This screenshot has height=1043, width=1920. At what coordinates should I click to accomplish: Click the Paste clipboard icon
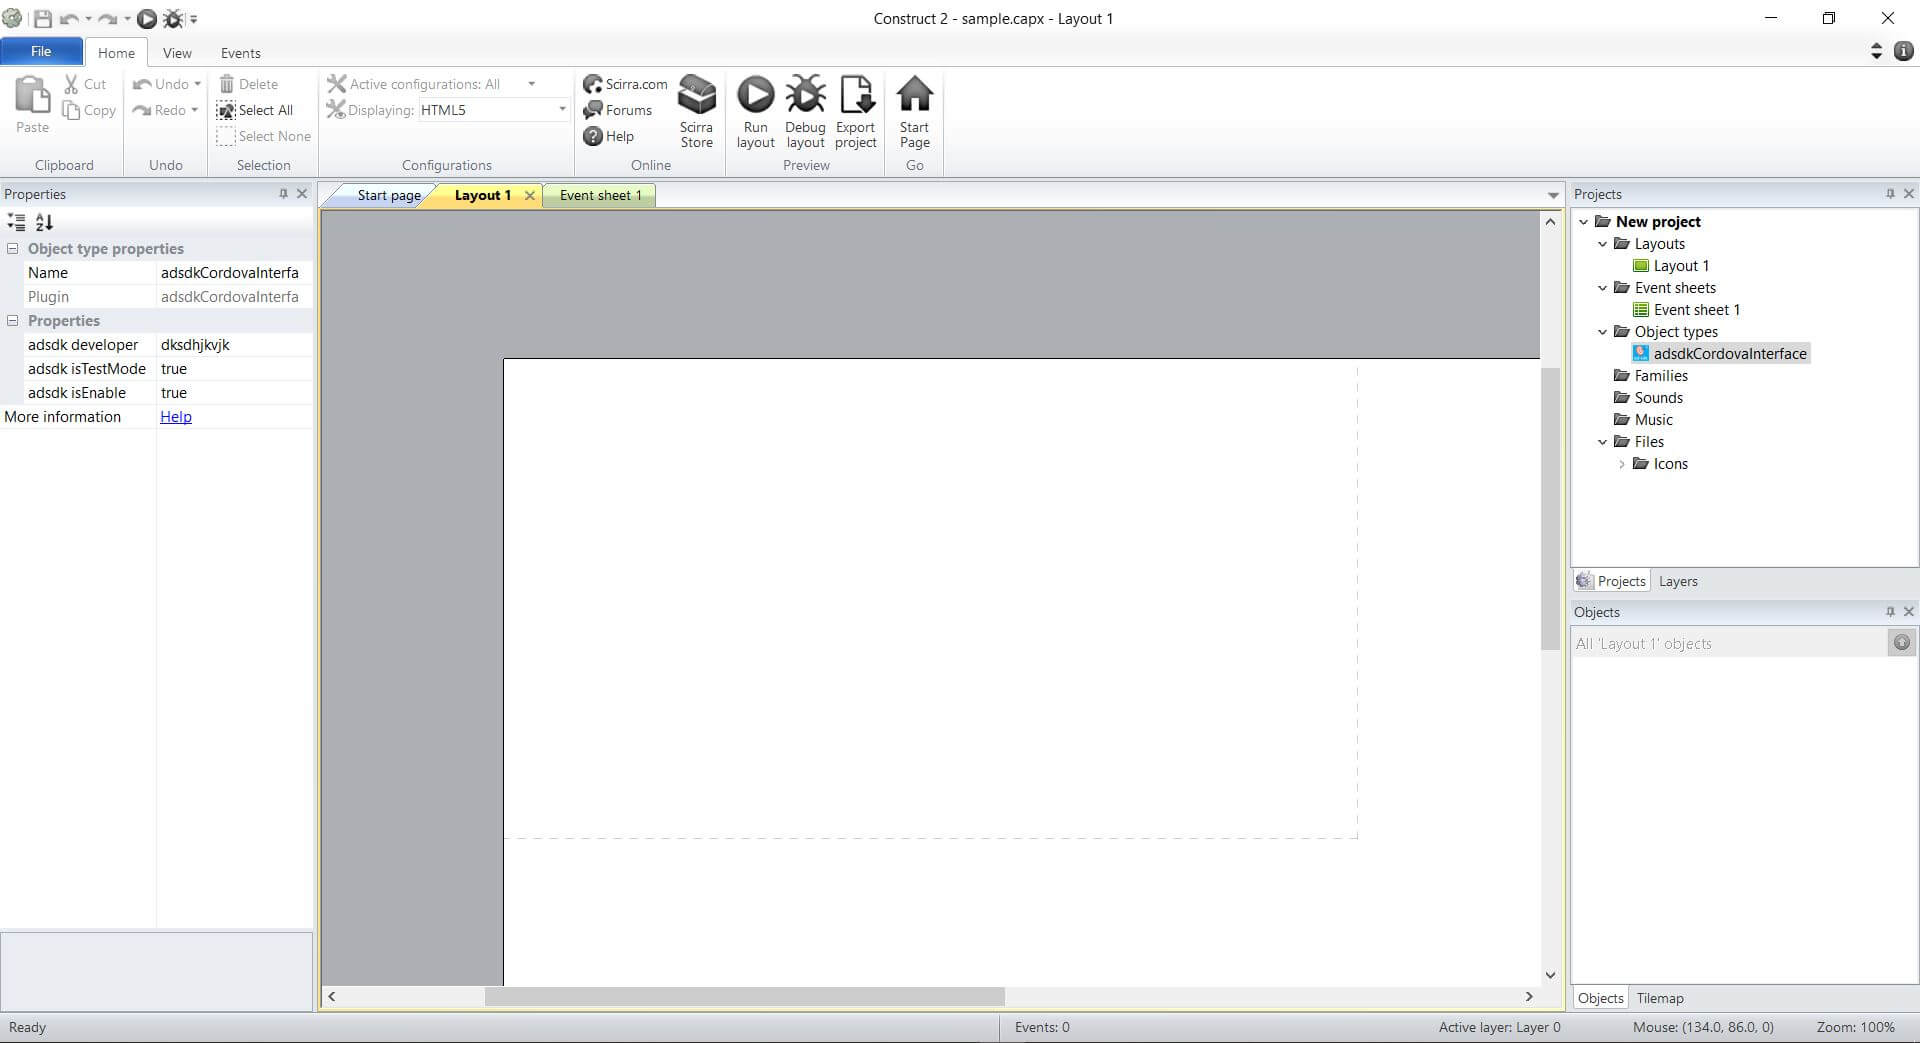coord(32,96)
